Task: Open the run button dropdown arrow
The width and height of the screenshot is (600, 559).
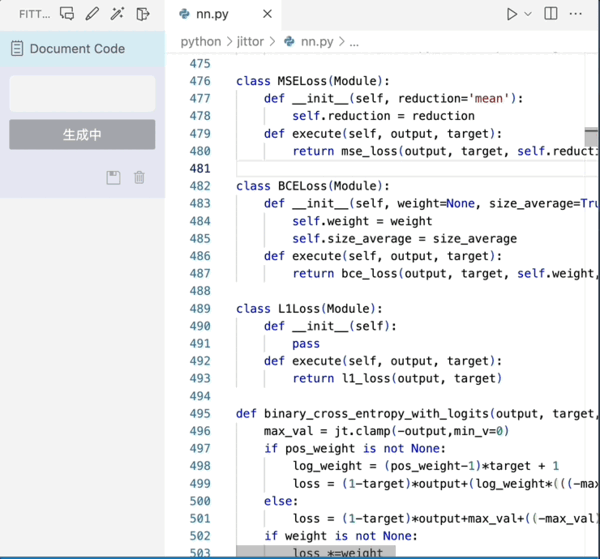Action: [x=527, y=14]
